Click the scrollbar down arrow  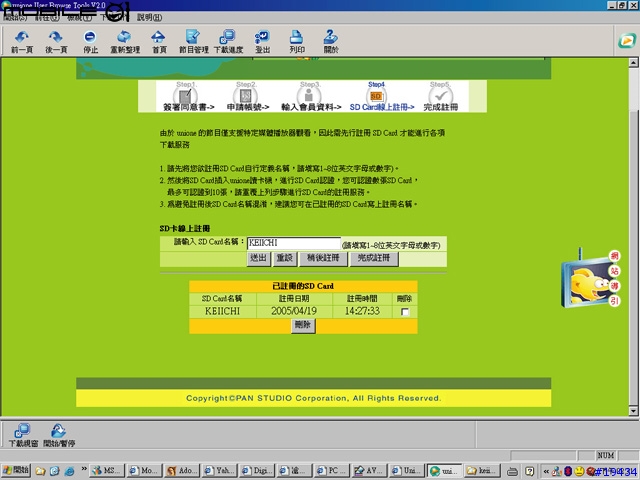coord(633,411)
